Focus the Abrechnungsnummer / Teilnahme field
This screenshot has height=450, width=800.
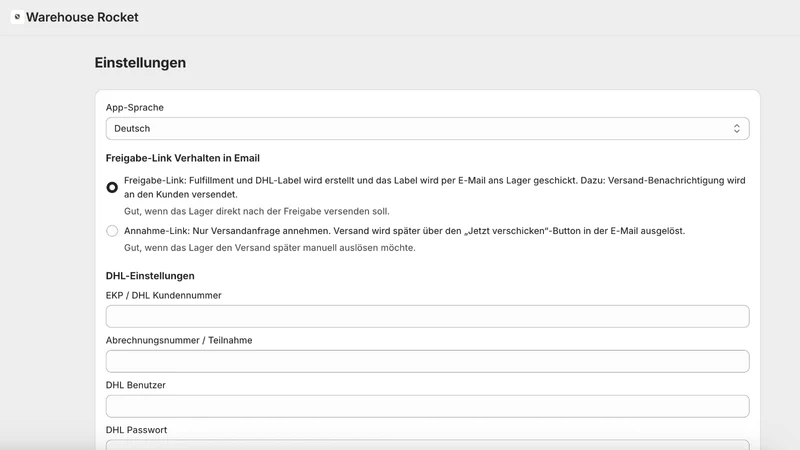point(428,361)
